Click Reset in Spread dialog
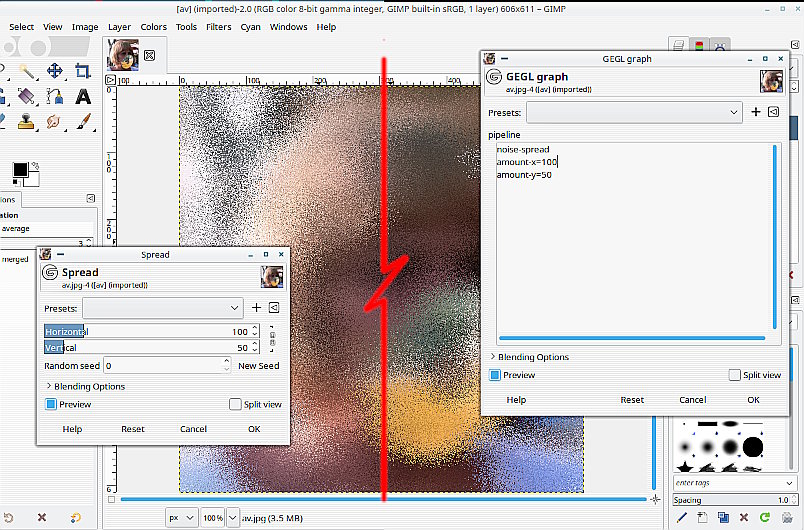This screenshot has height=530, width=804. pyautogui.click(x=133, y=429)
